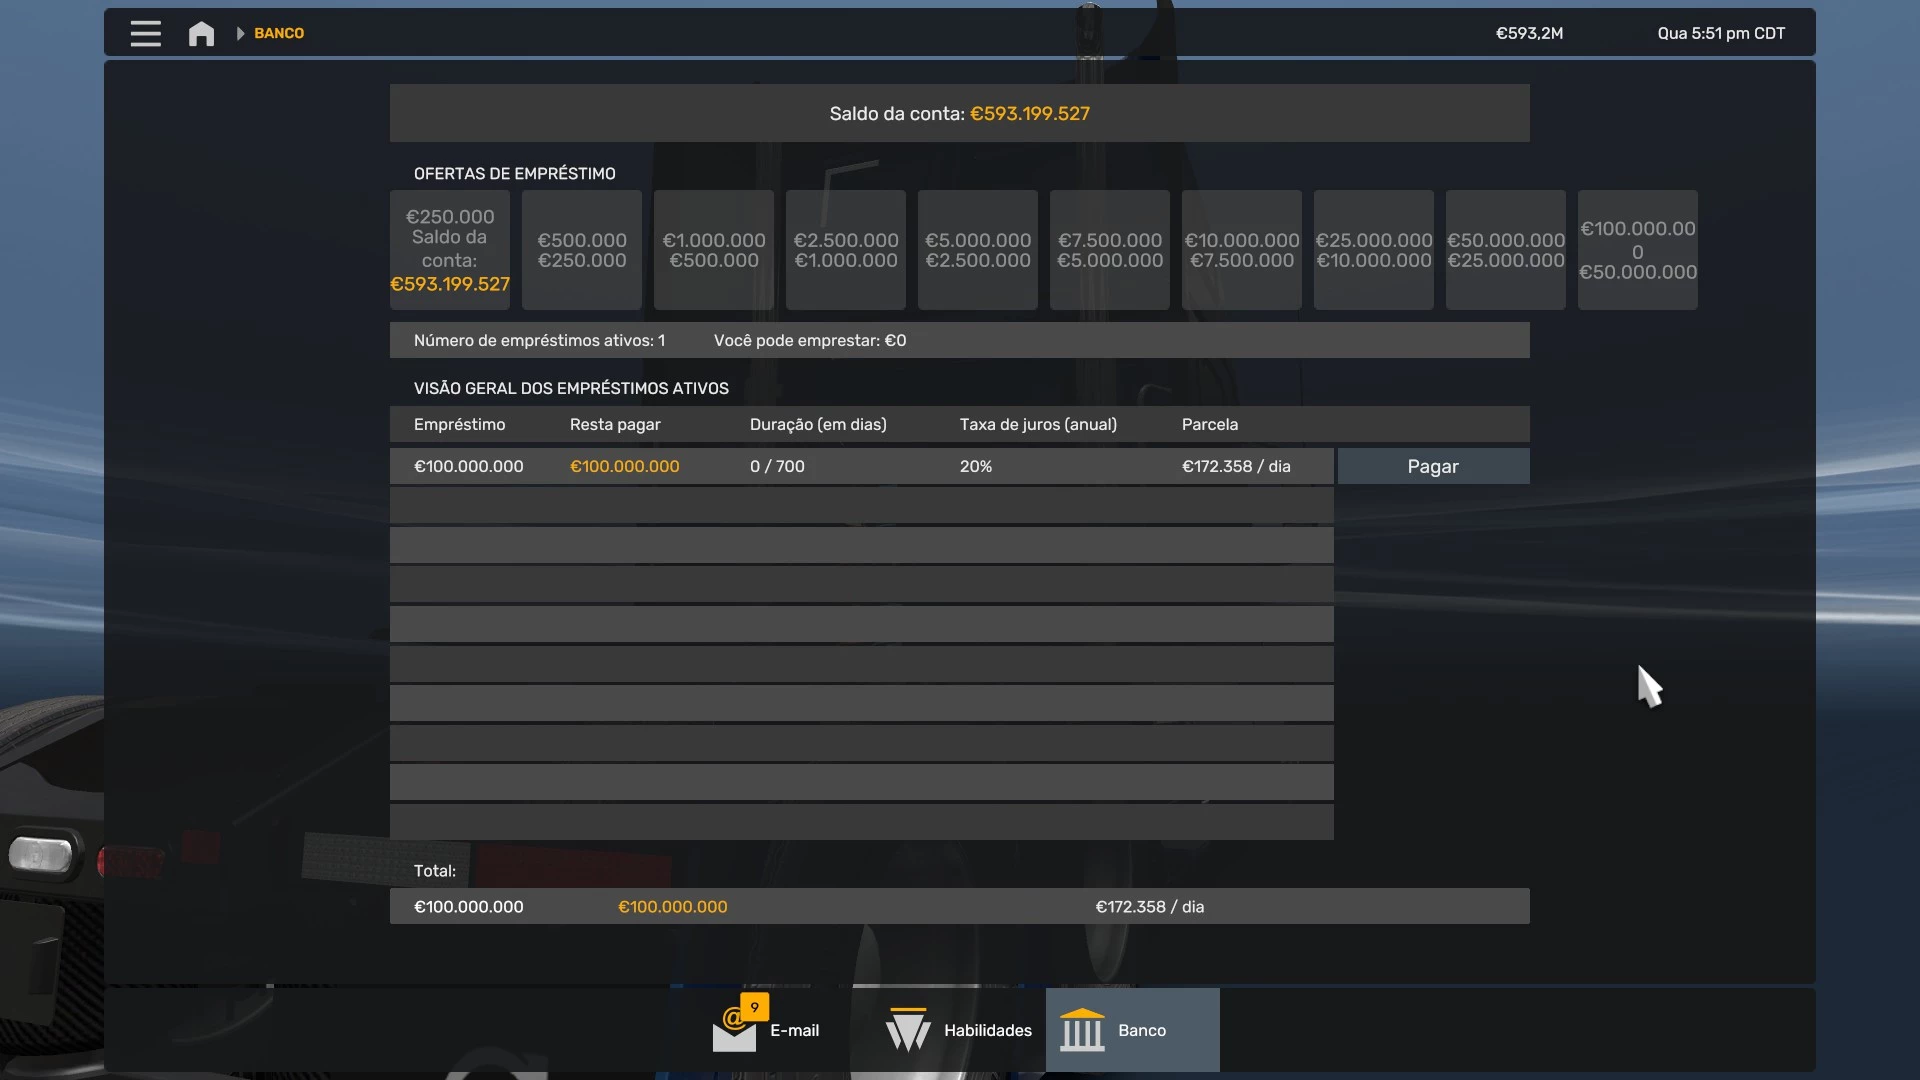Choose the €1.000.000 loan offer

pyautogui.click(x=712, y=250)
